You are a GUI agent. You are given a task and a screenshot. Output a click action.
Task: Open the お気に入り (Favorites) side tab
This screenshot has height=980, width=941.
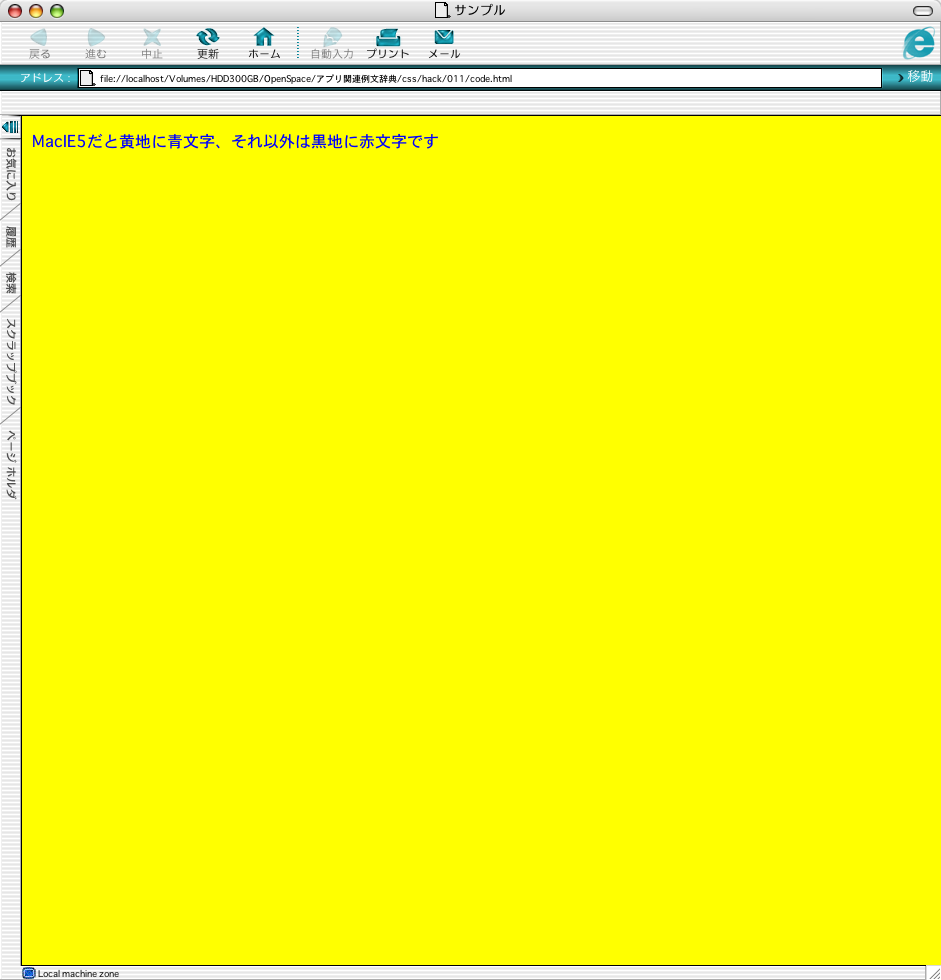pyautogui.click(x=10, y=173)
